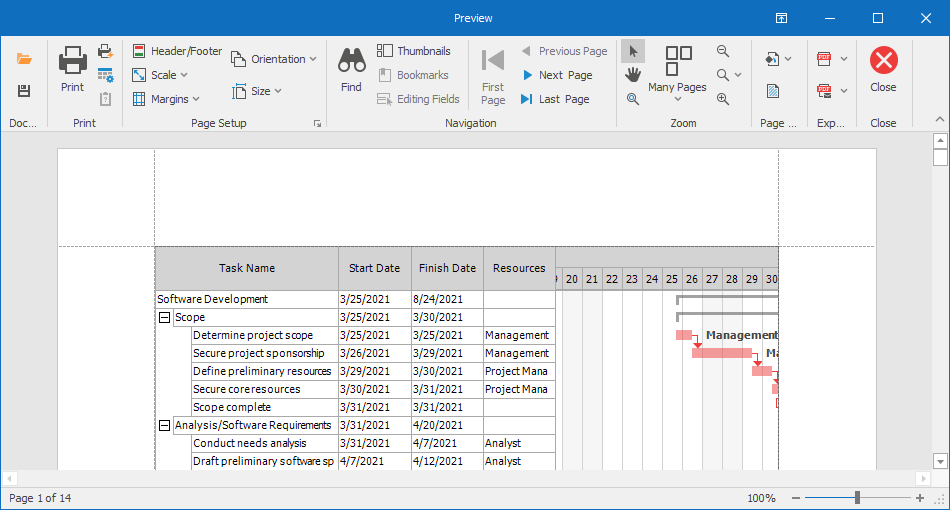Viewport: 950px width, 510px height.
Task: Open the Page Setup dialog launcher
Action: coord(317,124)
